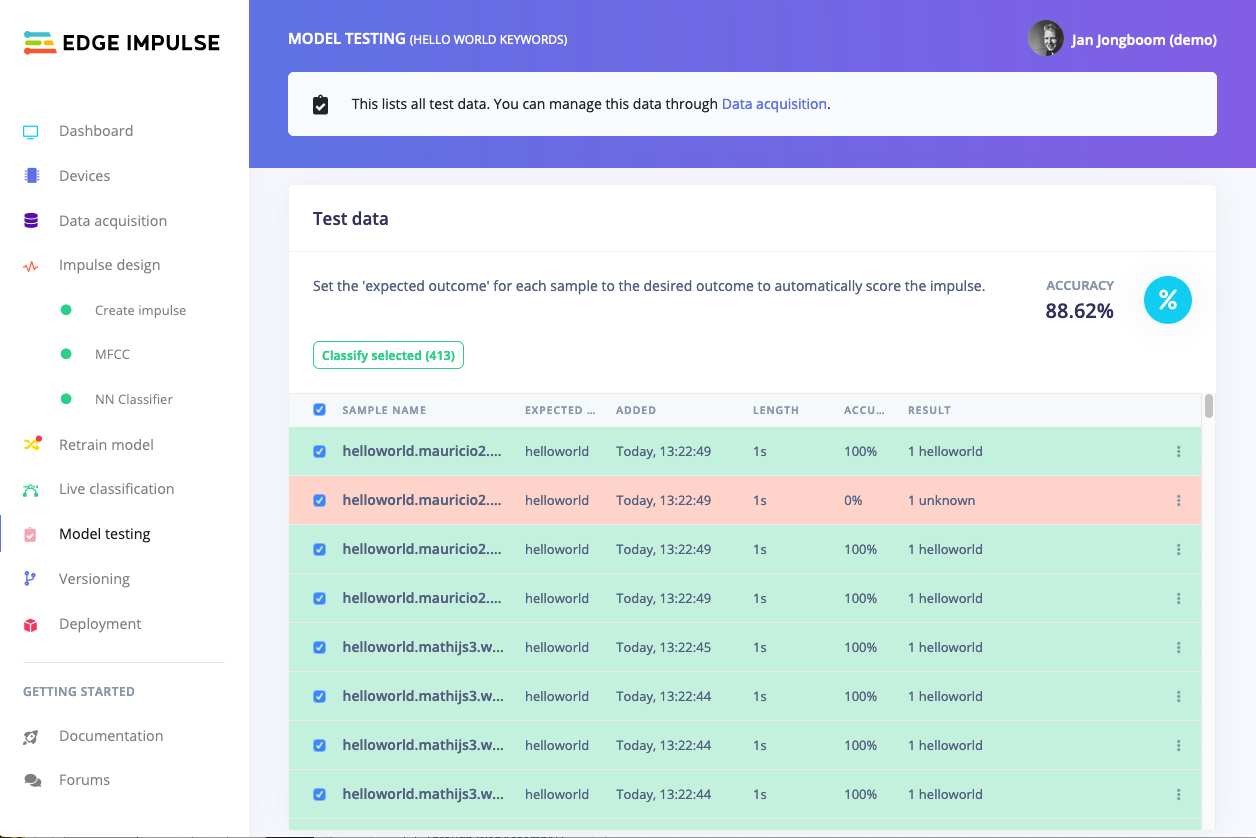Click the Devices chip icon
The image size is (1256, 838).
(x=31, y=176)
